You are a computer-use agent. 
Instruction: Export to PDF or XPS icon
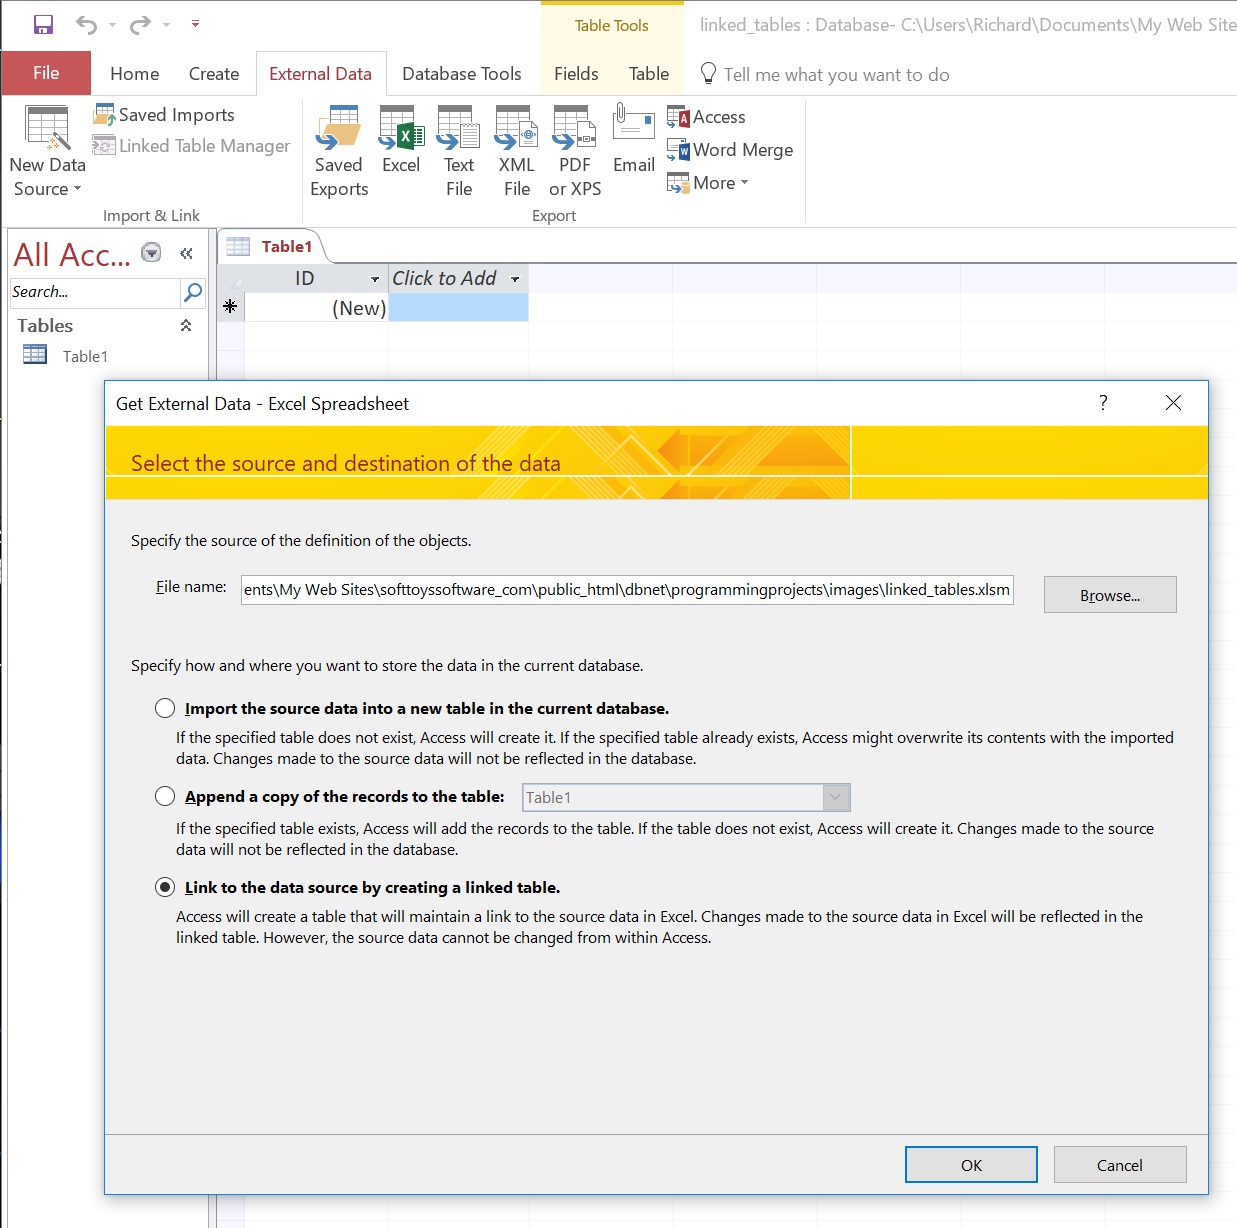click(x=575, y=151)
